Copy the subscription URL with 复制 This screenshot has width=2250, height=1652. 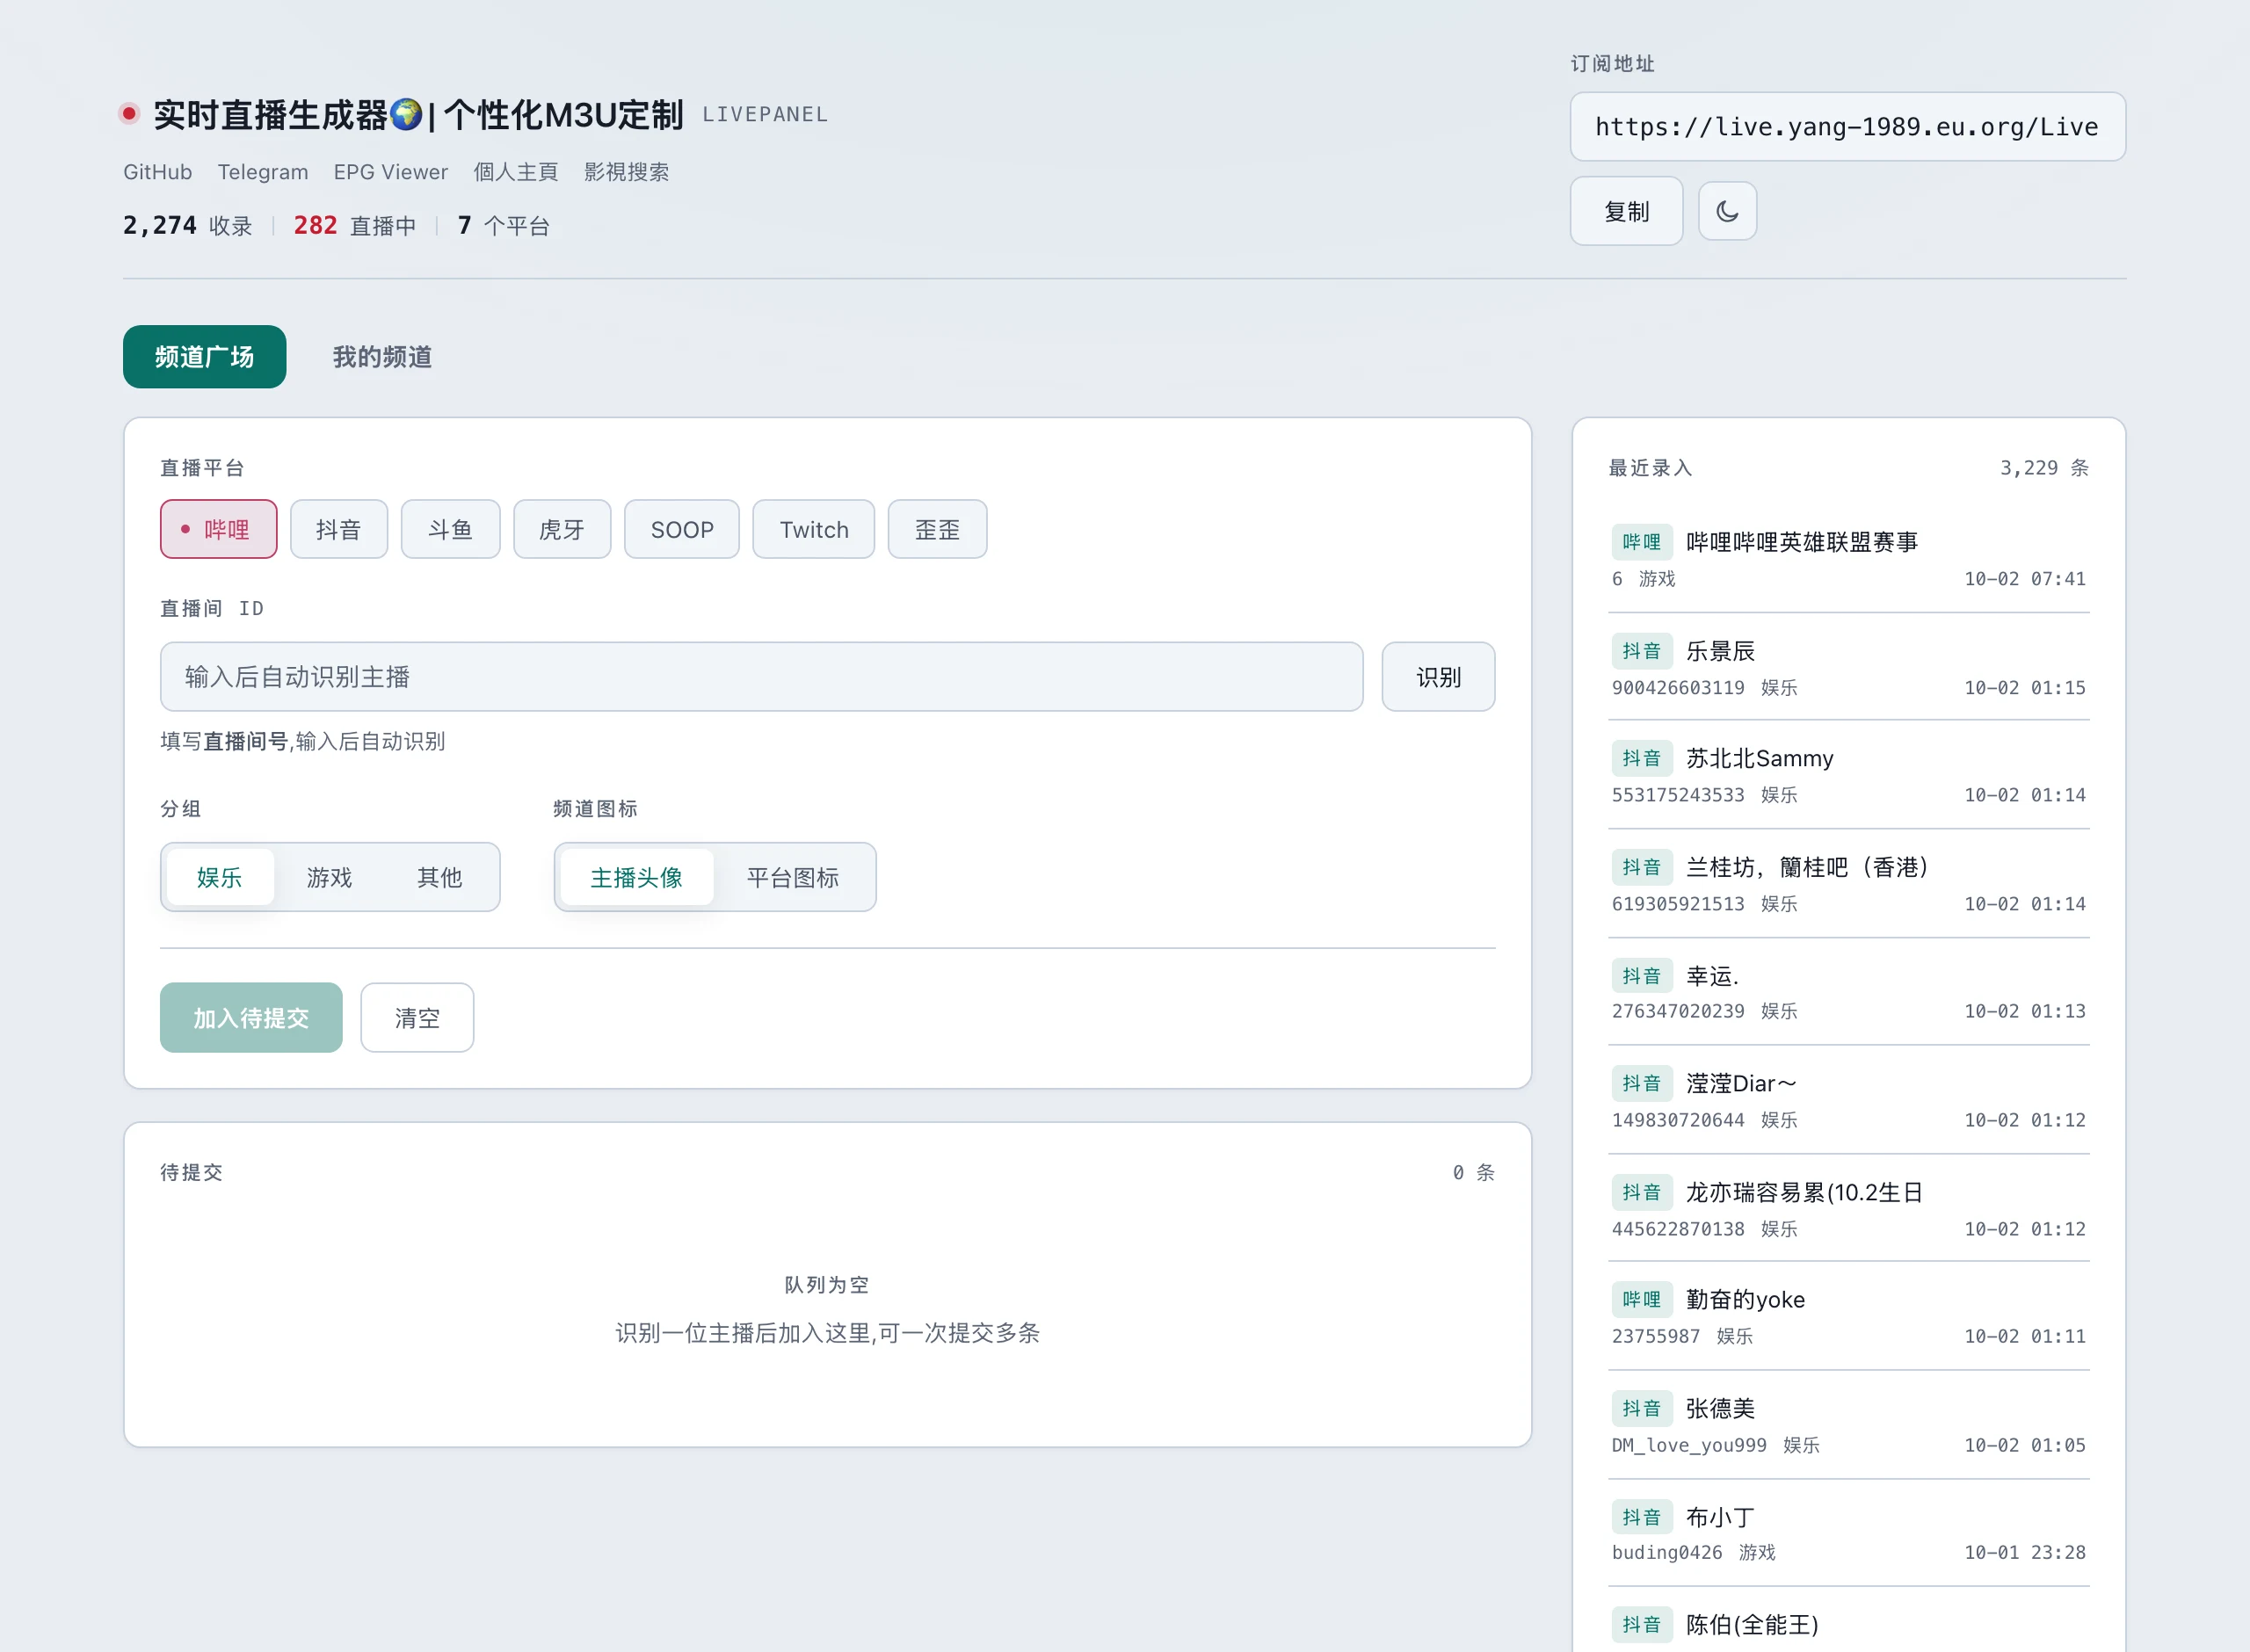pos(1626,211)
